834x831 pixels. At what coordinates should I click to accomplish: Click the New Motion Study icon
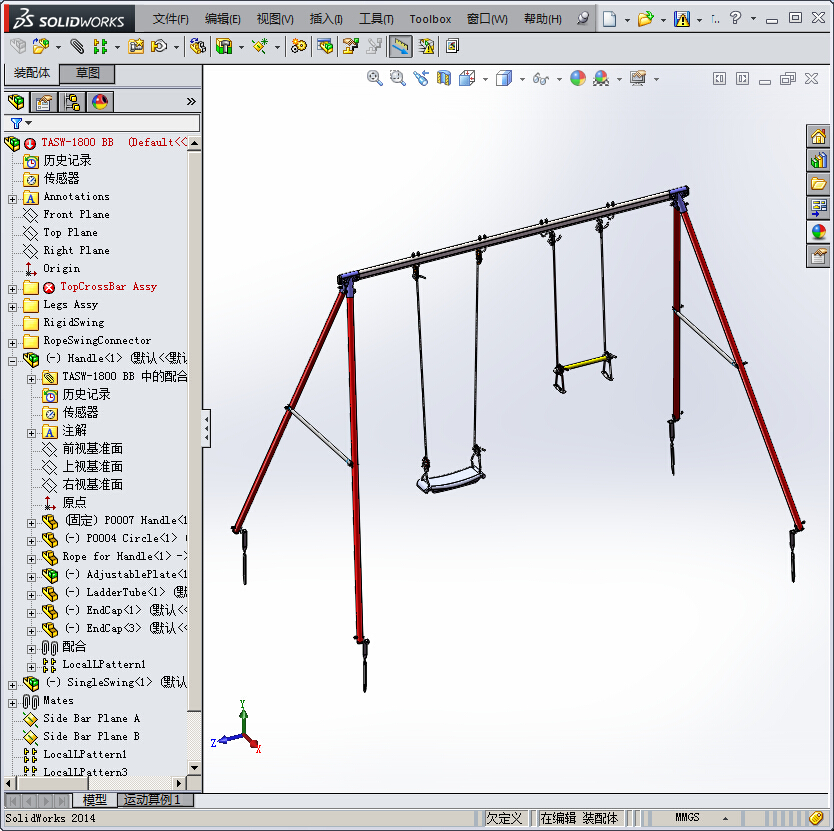coord(299,47)
